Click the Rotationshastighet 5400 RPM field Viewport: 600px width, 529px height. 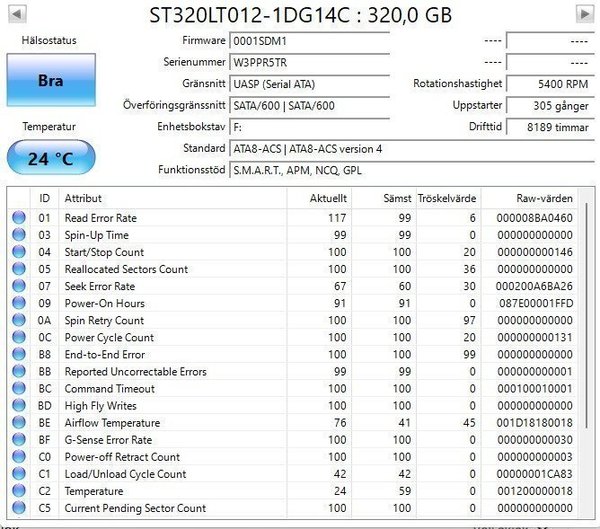coord(548,84)
